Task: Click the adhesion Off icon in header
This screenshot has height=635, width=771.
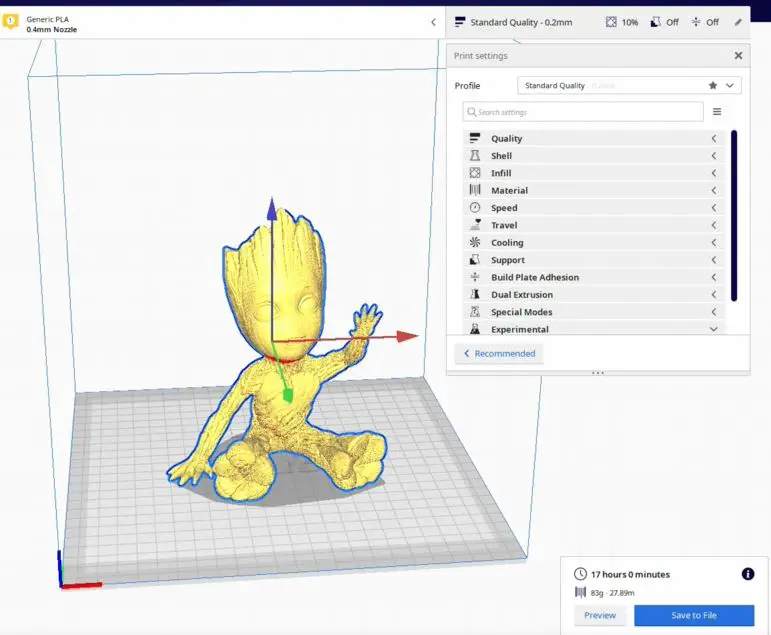Action: tap(696, 22)
